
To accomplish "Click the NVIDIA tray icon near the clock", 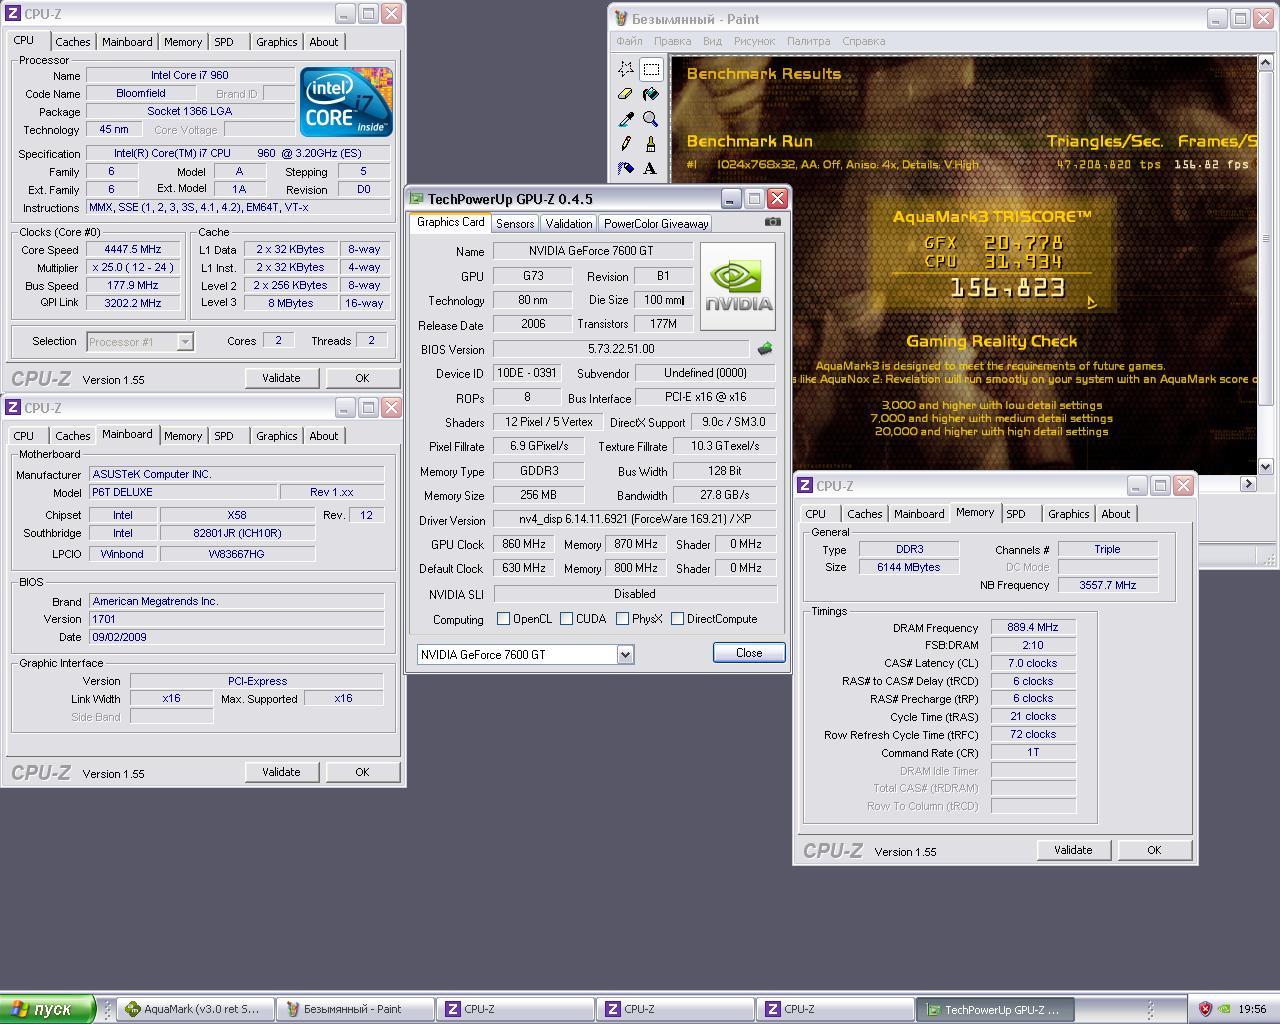I will tap(1225, 1009).
